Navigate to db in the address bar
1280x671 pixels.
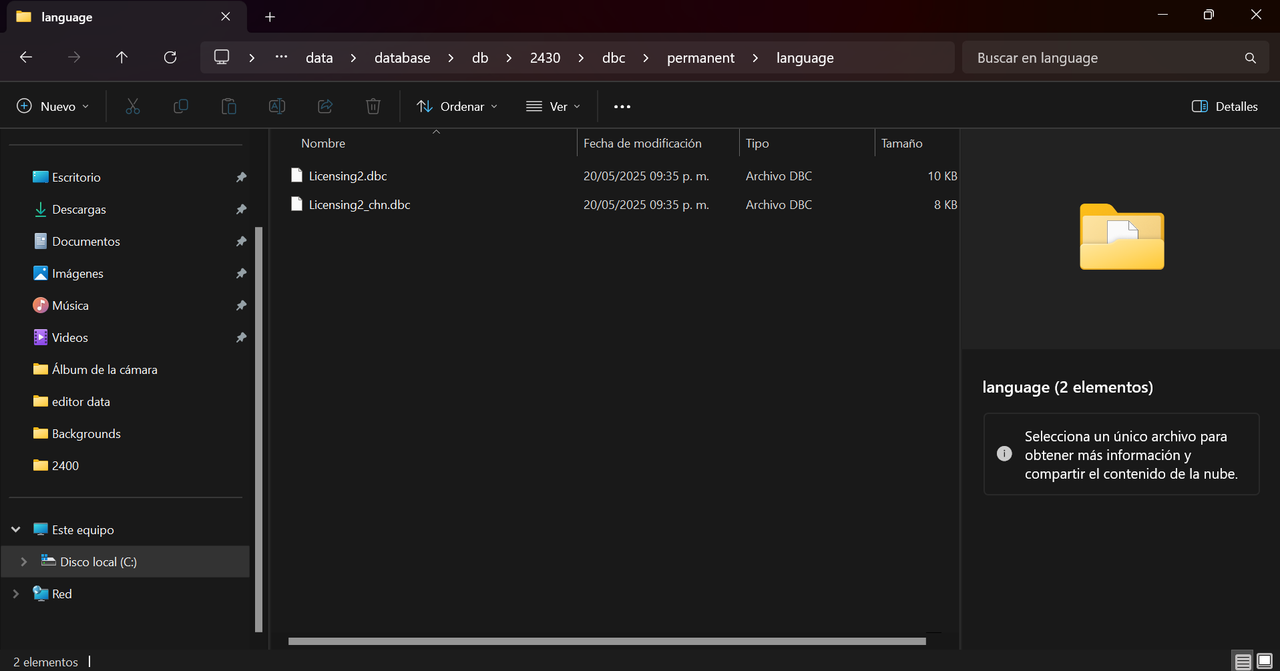pyautogui.click(x=480, y=58)
